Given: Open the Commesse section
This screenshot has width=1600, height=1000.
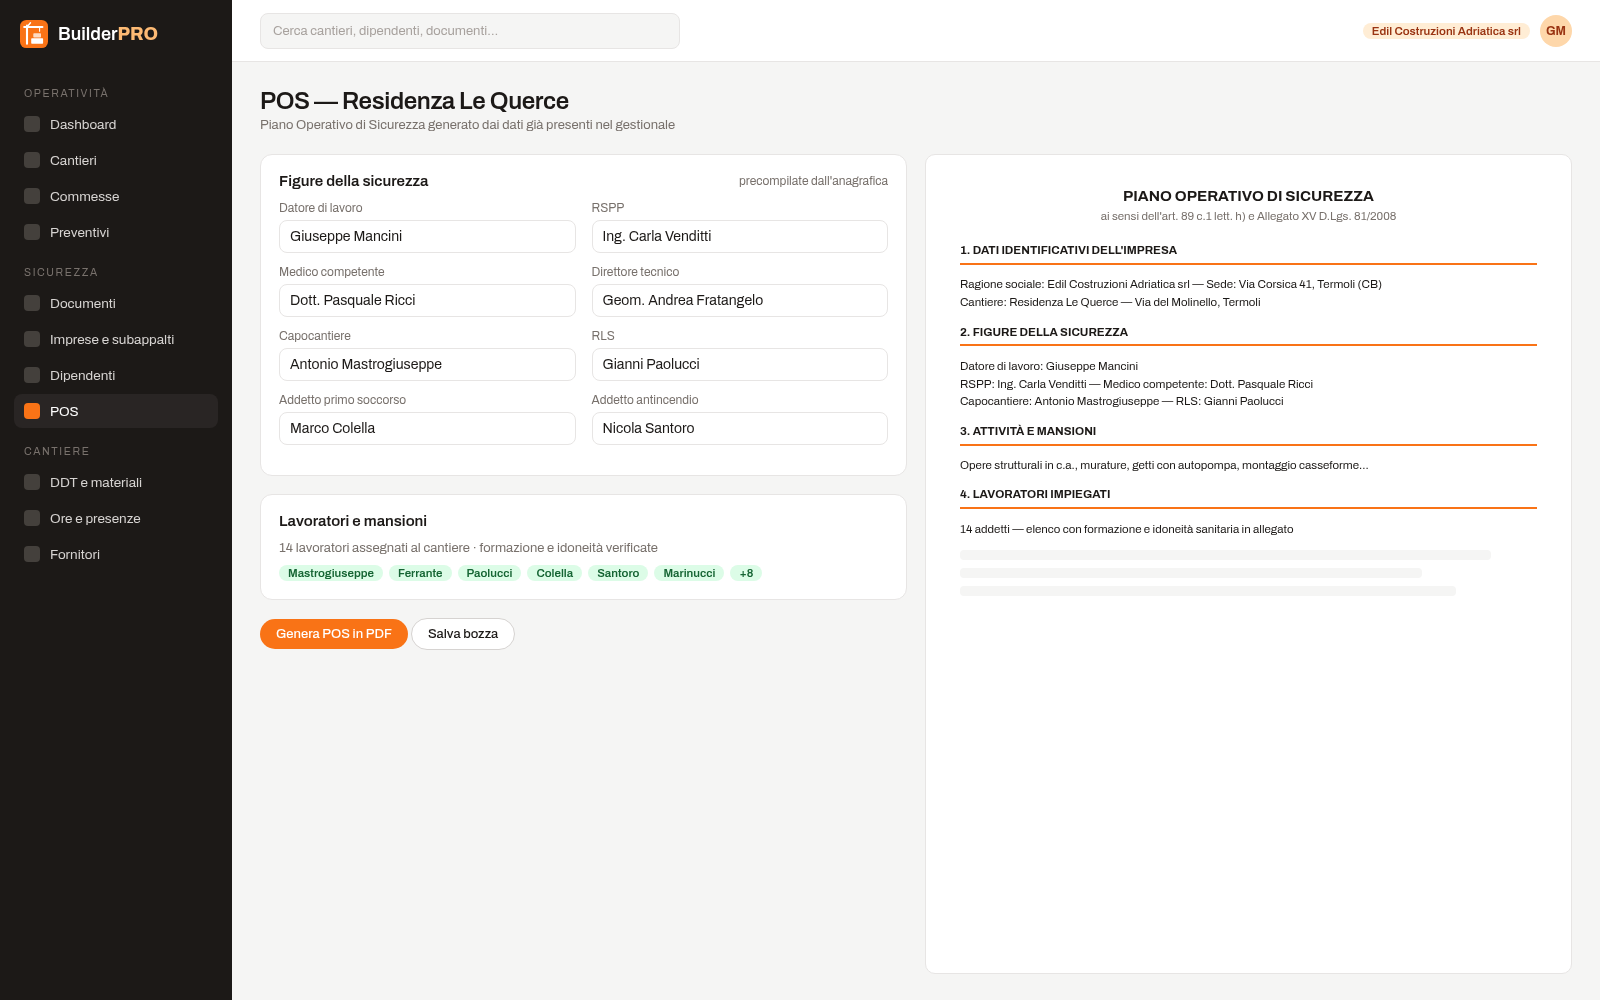Looking at the screenshot, I should 116,196.
